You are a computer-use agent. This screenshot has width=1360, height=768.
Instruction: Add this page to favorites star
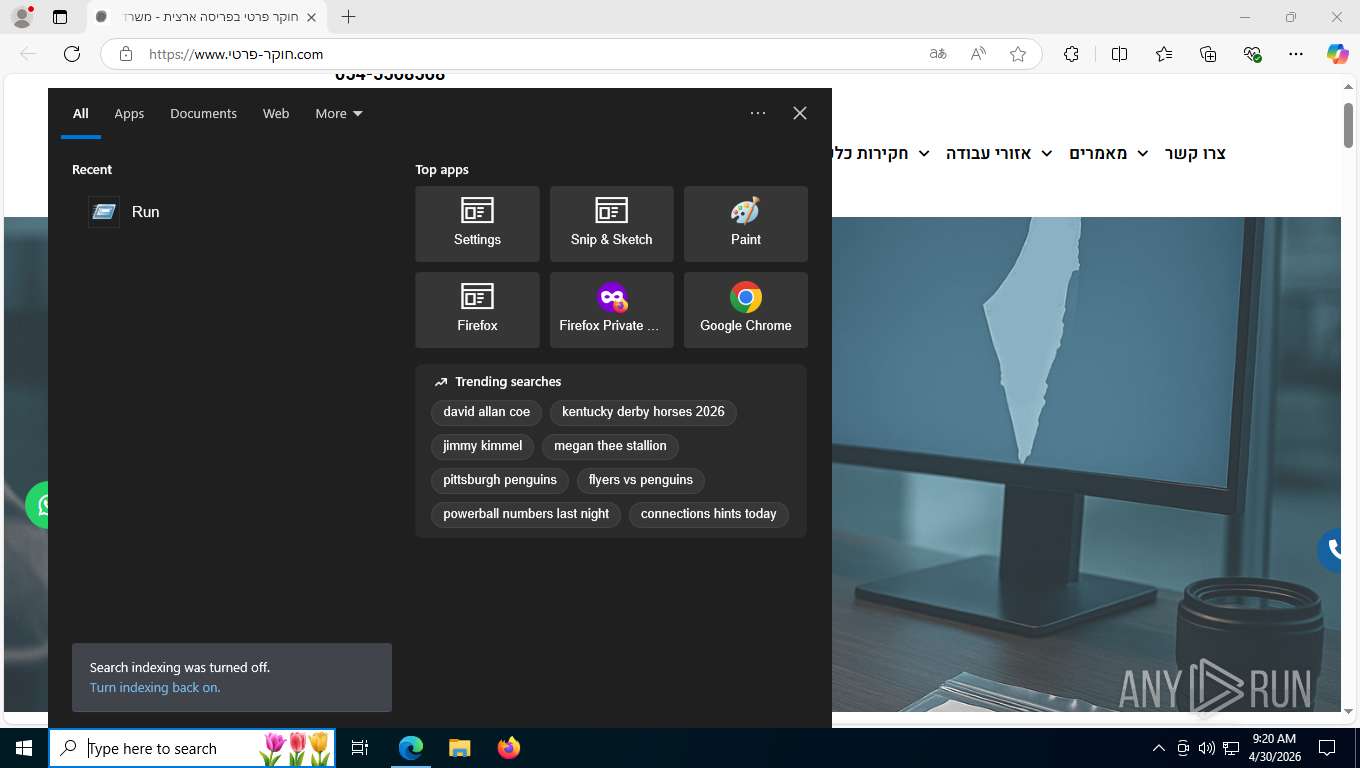(1018, 54)
